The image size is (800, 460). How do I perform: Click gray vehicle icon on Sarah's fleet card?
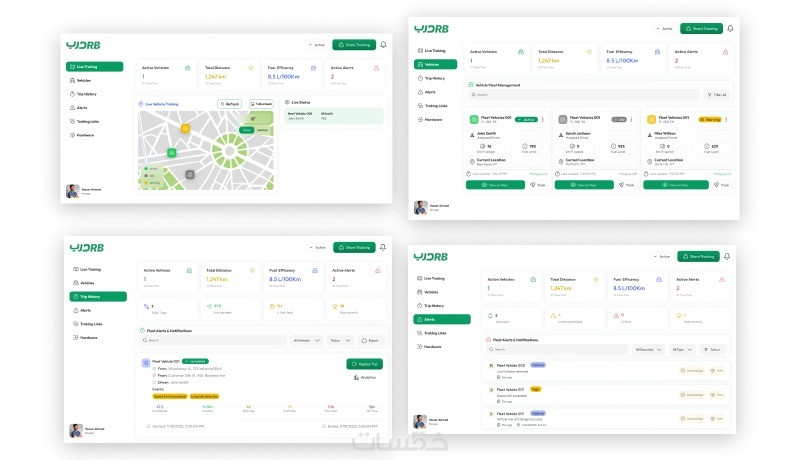click(x=563, y=119)
